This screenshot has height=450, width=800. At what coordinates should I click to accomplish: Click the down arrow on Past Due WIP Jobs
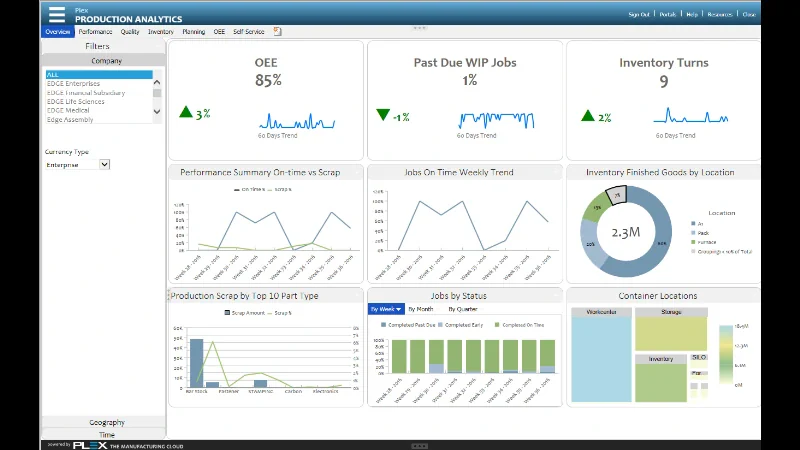(x=383, y=115)
